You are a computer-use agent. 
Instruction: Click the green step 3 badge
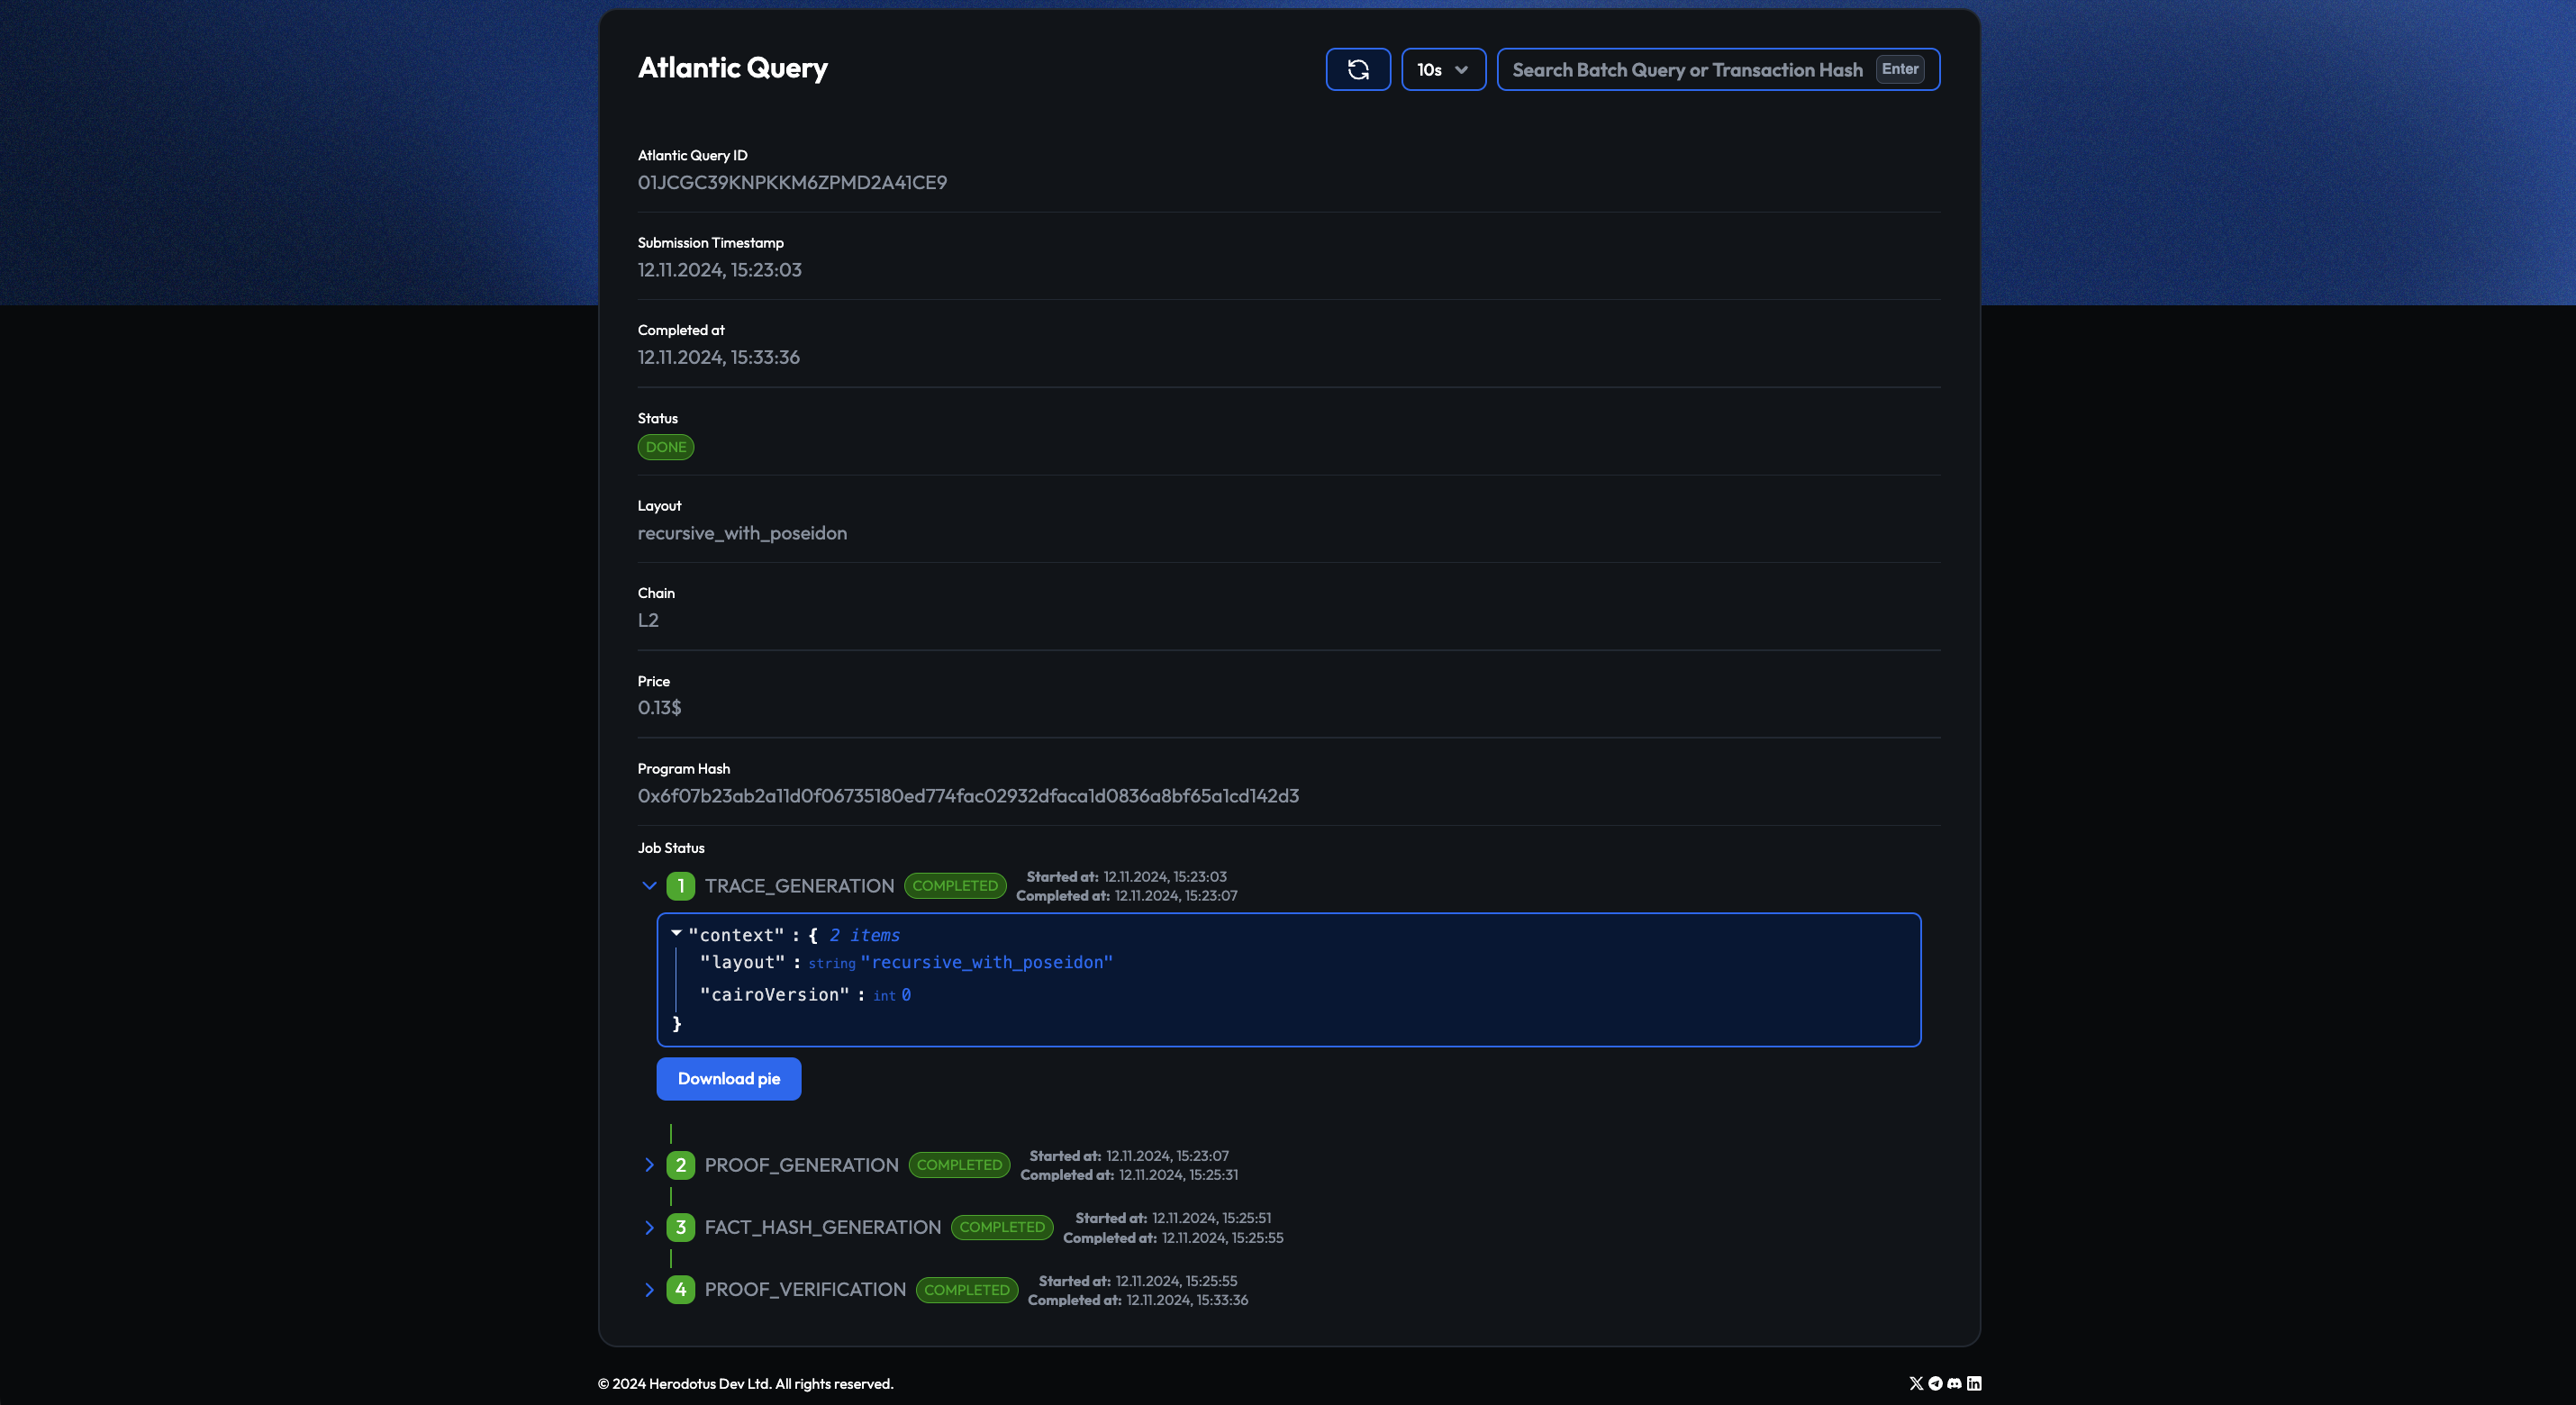point(680,1227)
